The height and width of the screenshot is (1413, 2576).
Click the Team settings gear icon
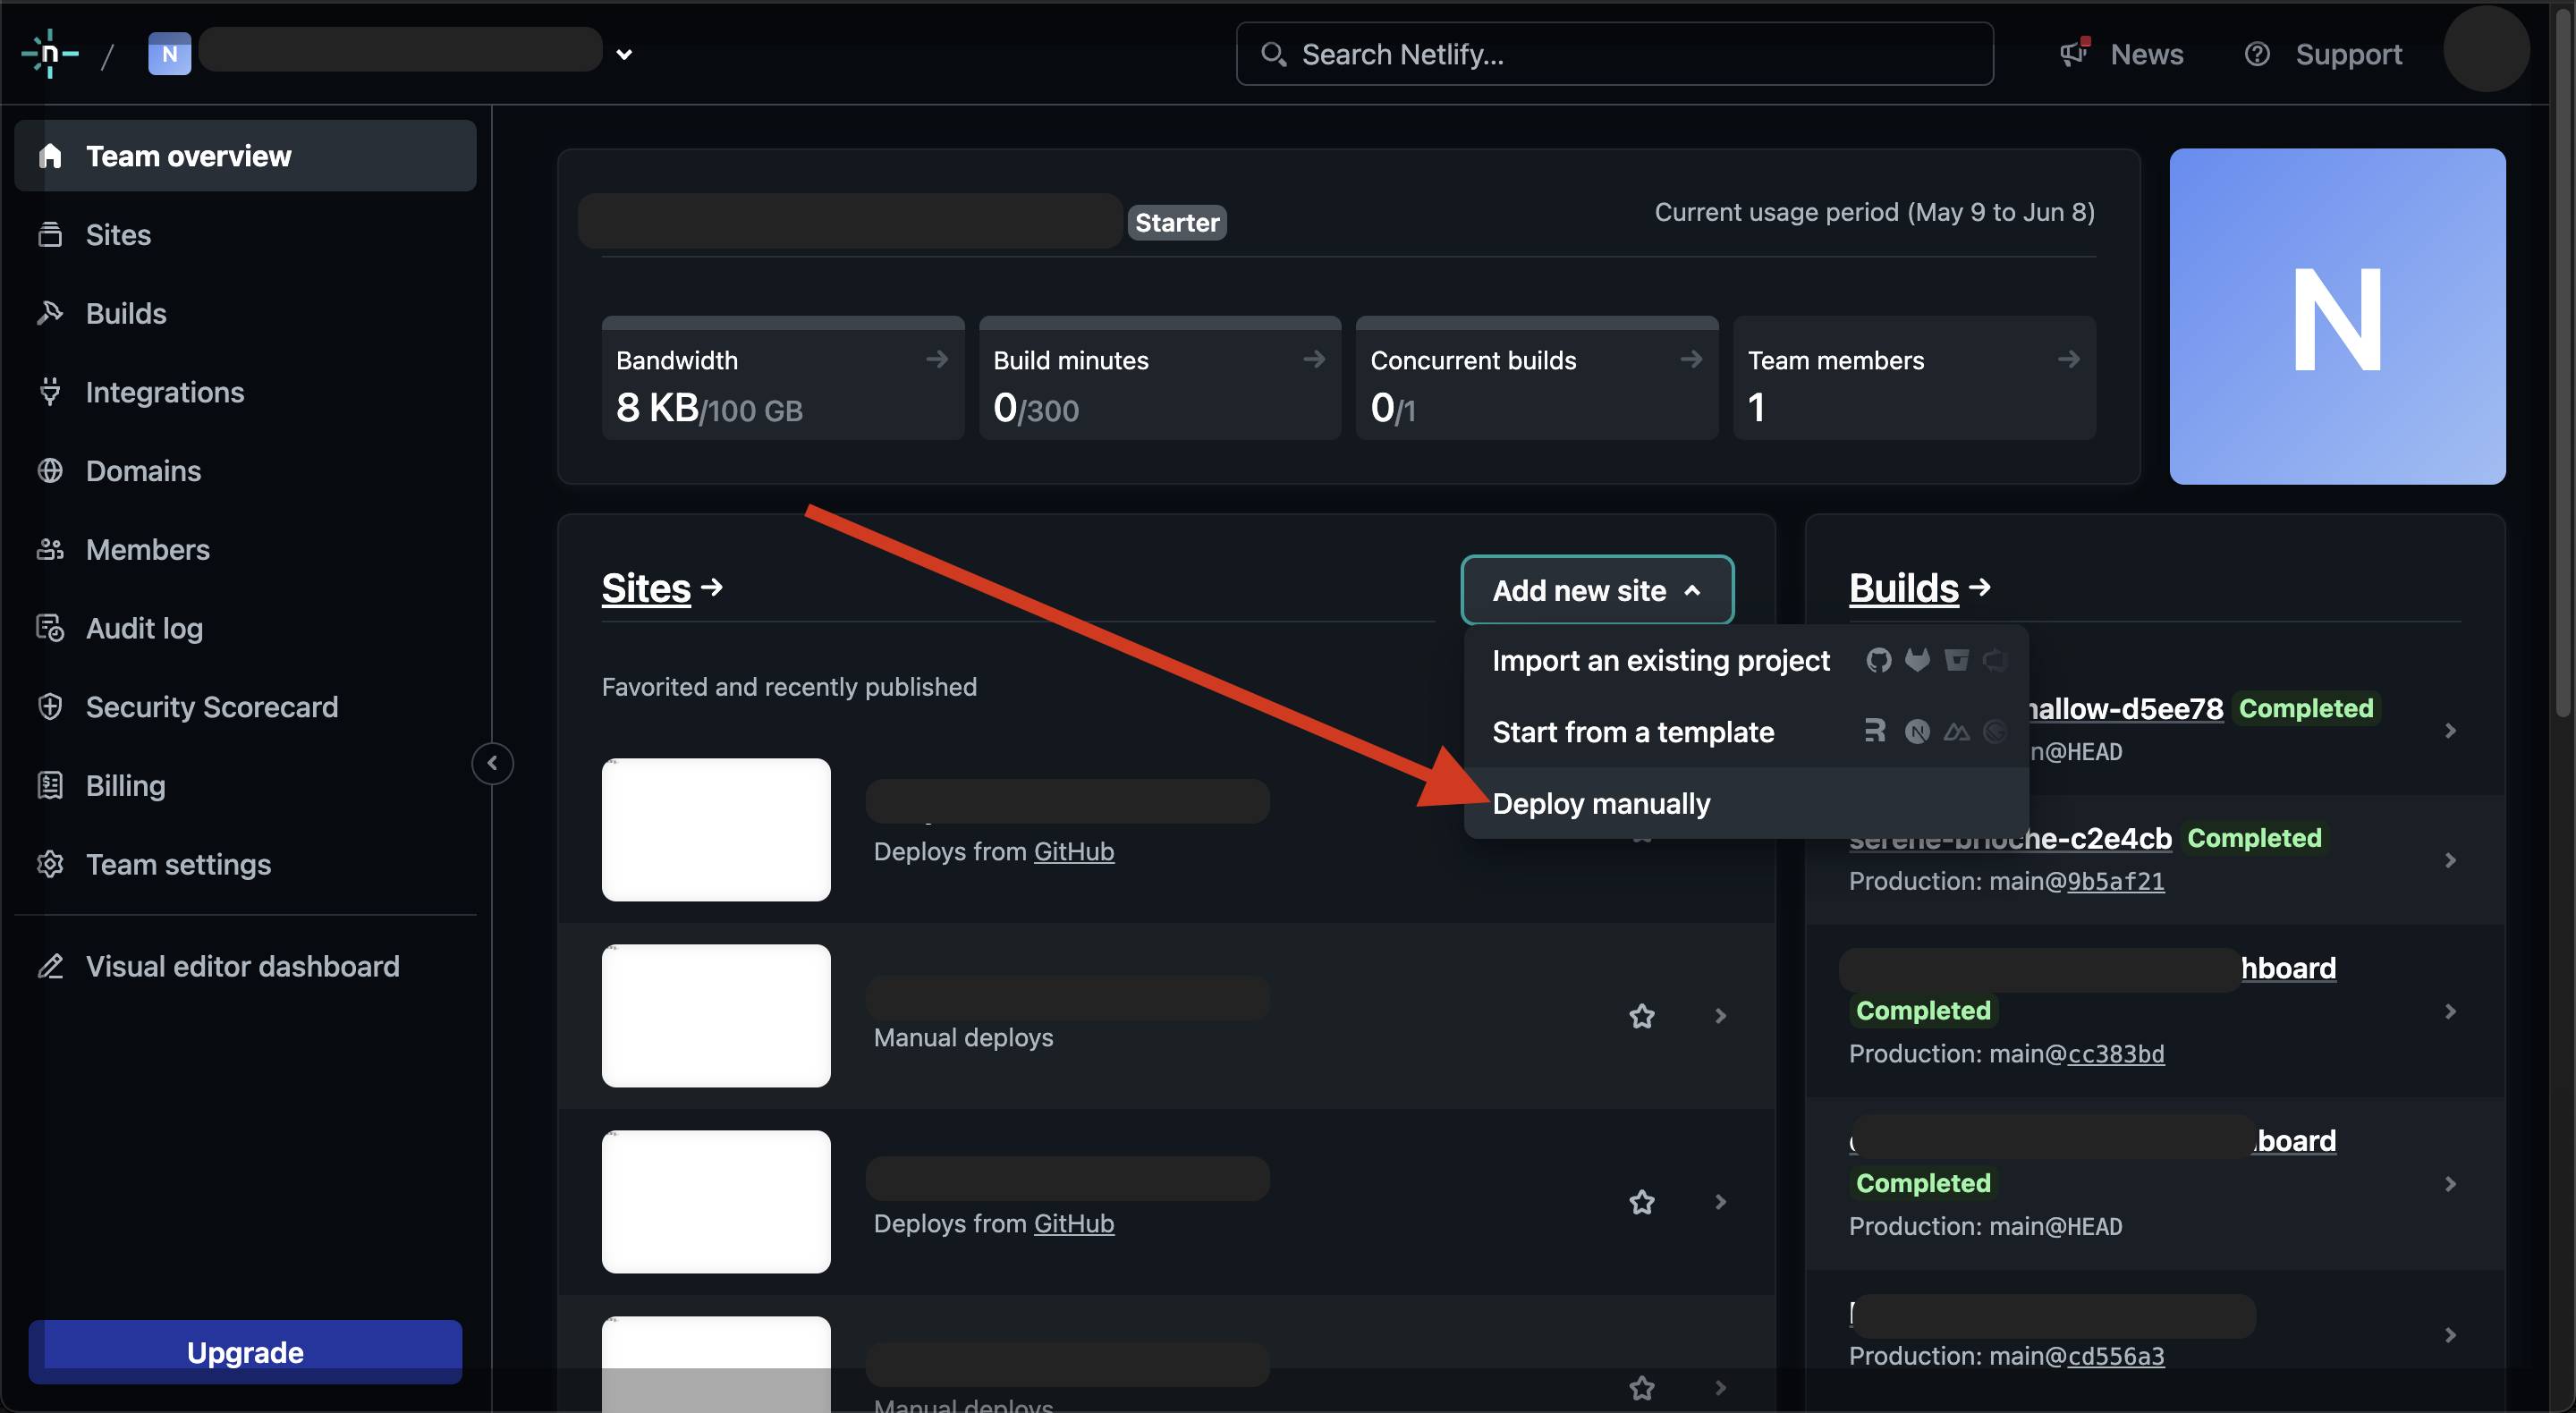50,864
